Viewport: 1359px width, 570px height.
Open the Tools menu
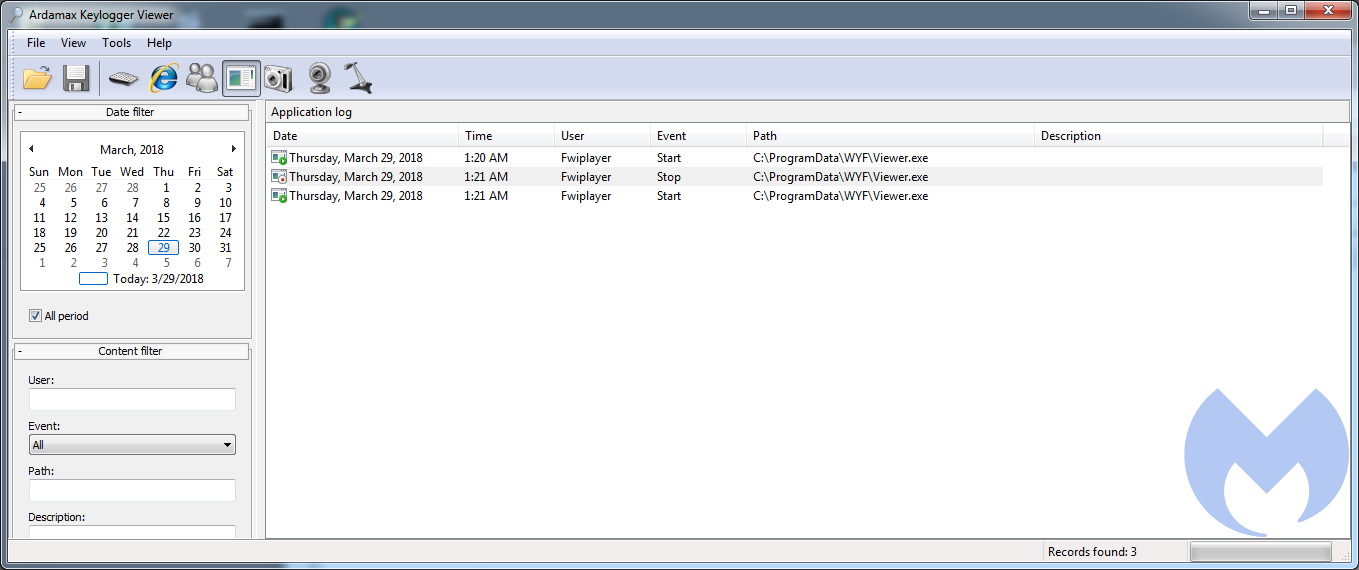[x=116, y=43]
